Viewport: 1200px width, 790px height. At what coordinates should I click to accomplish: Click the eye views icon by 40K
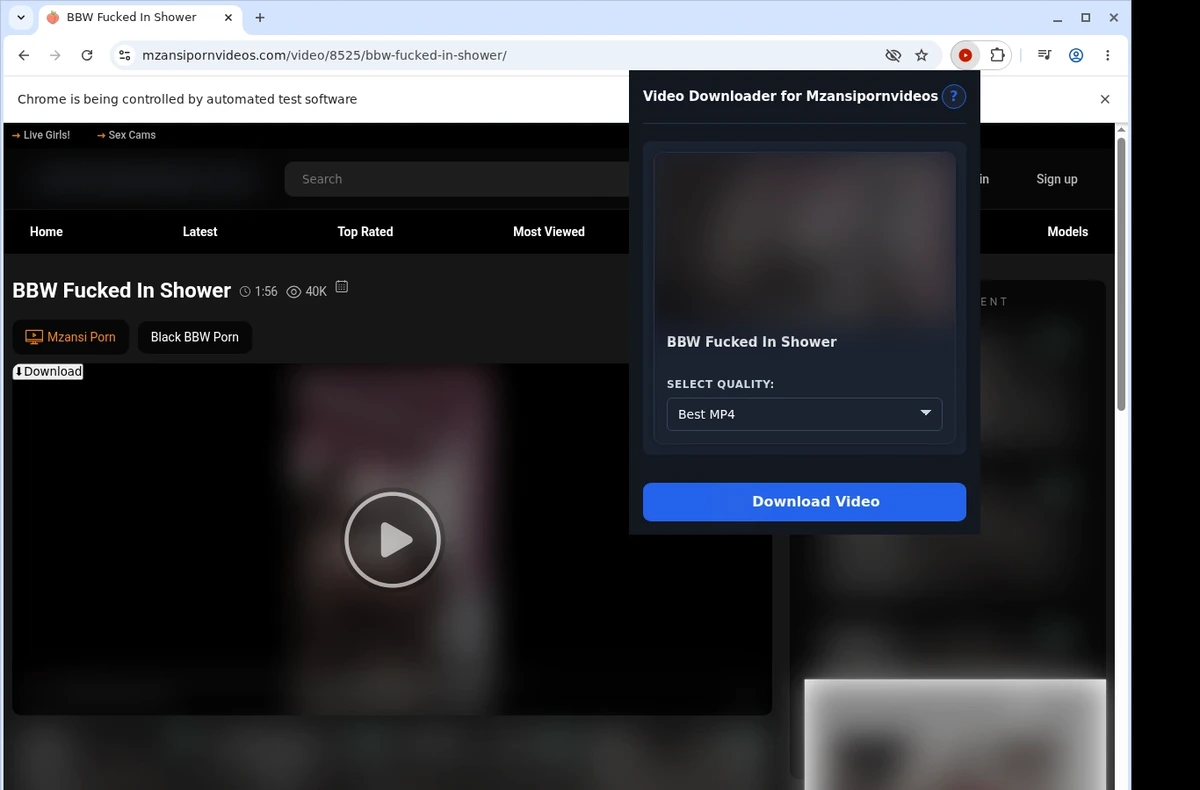pos(294,292)
